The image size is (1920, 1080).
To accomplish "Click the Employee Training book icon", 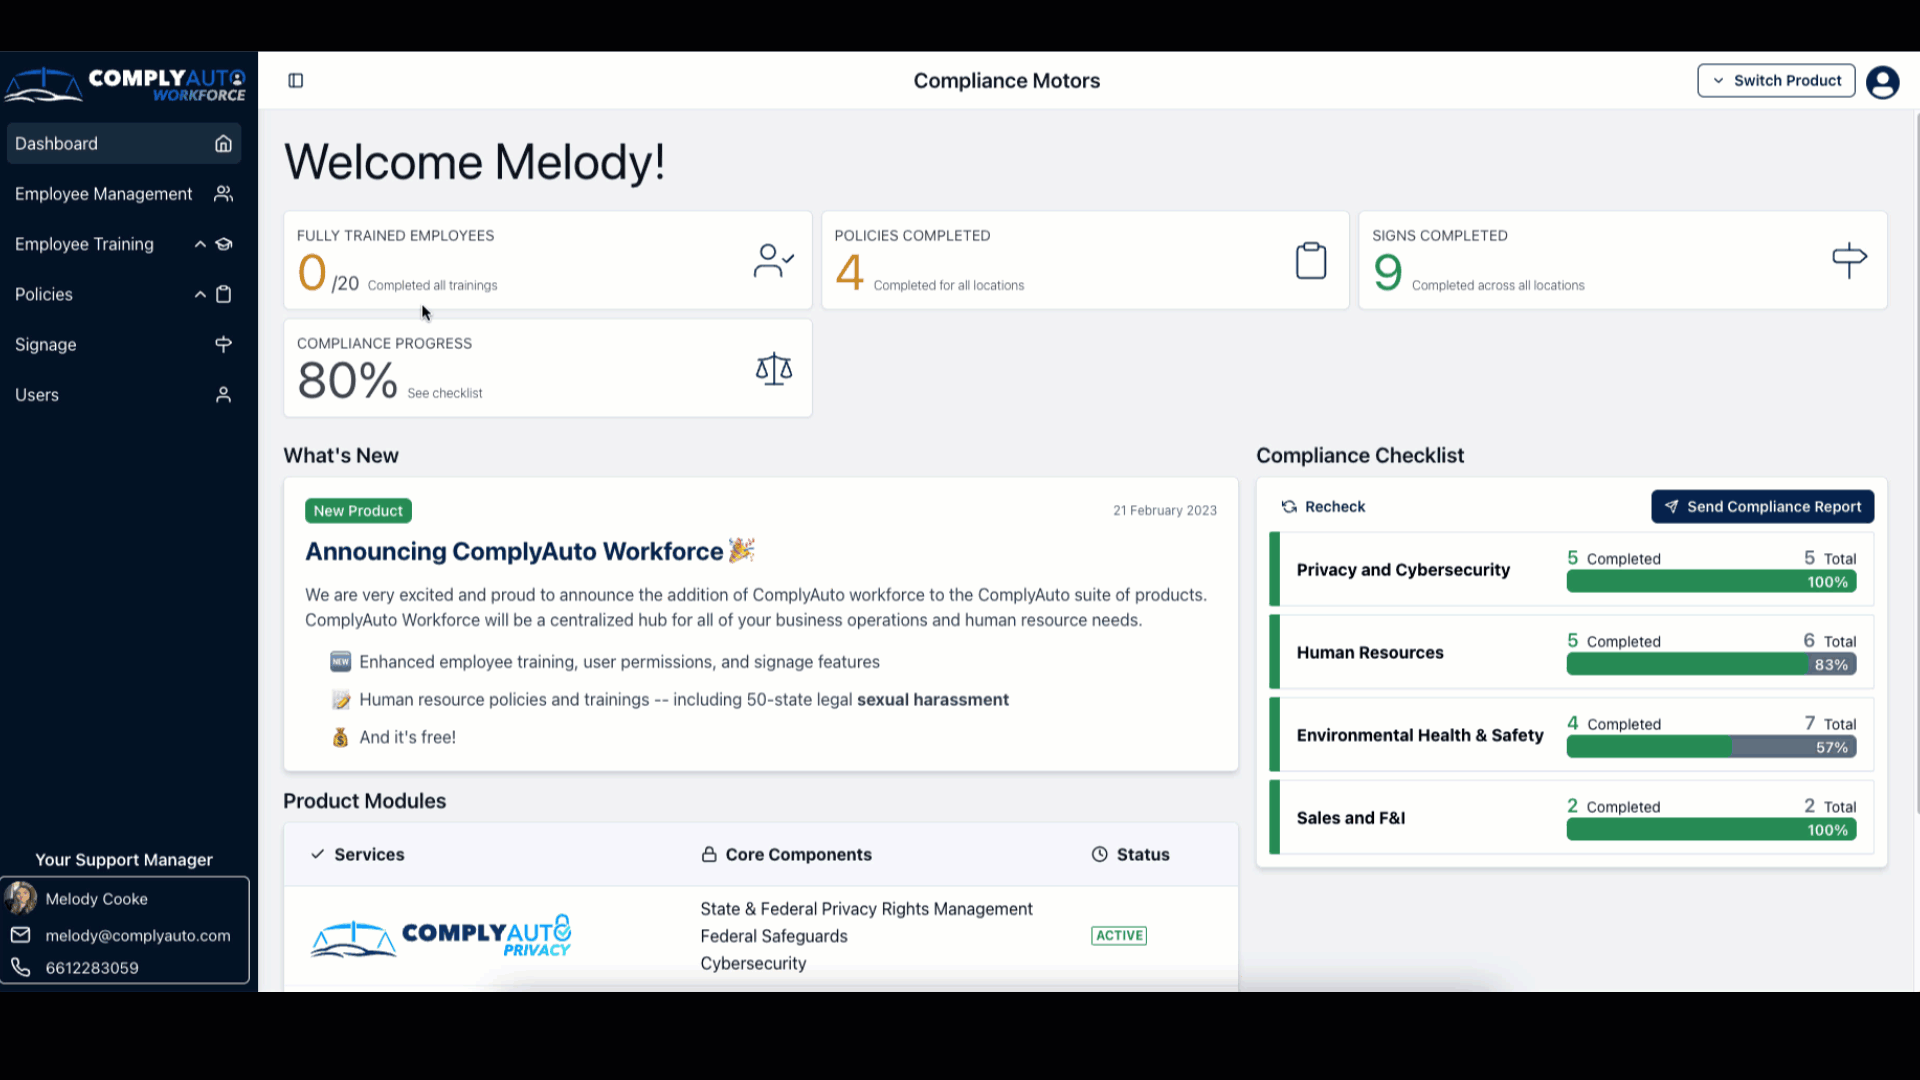I will [x=223, y=243].
